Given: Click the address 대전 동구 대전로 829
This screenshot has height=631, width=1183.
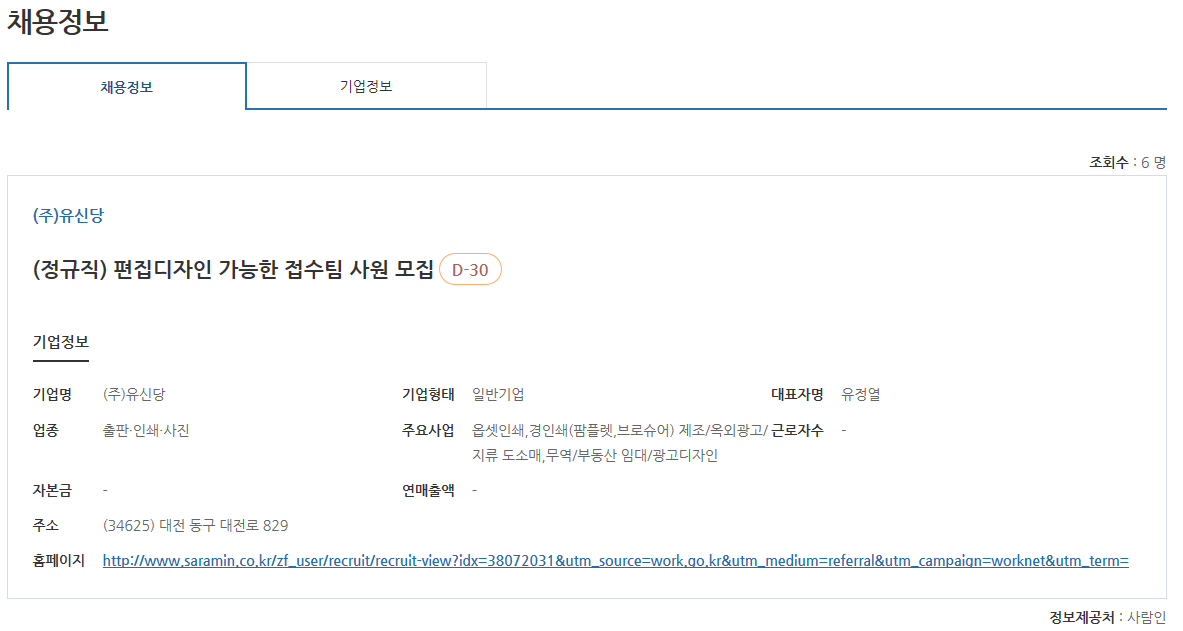Looking at the screenshot, I should (195, 525).
